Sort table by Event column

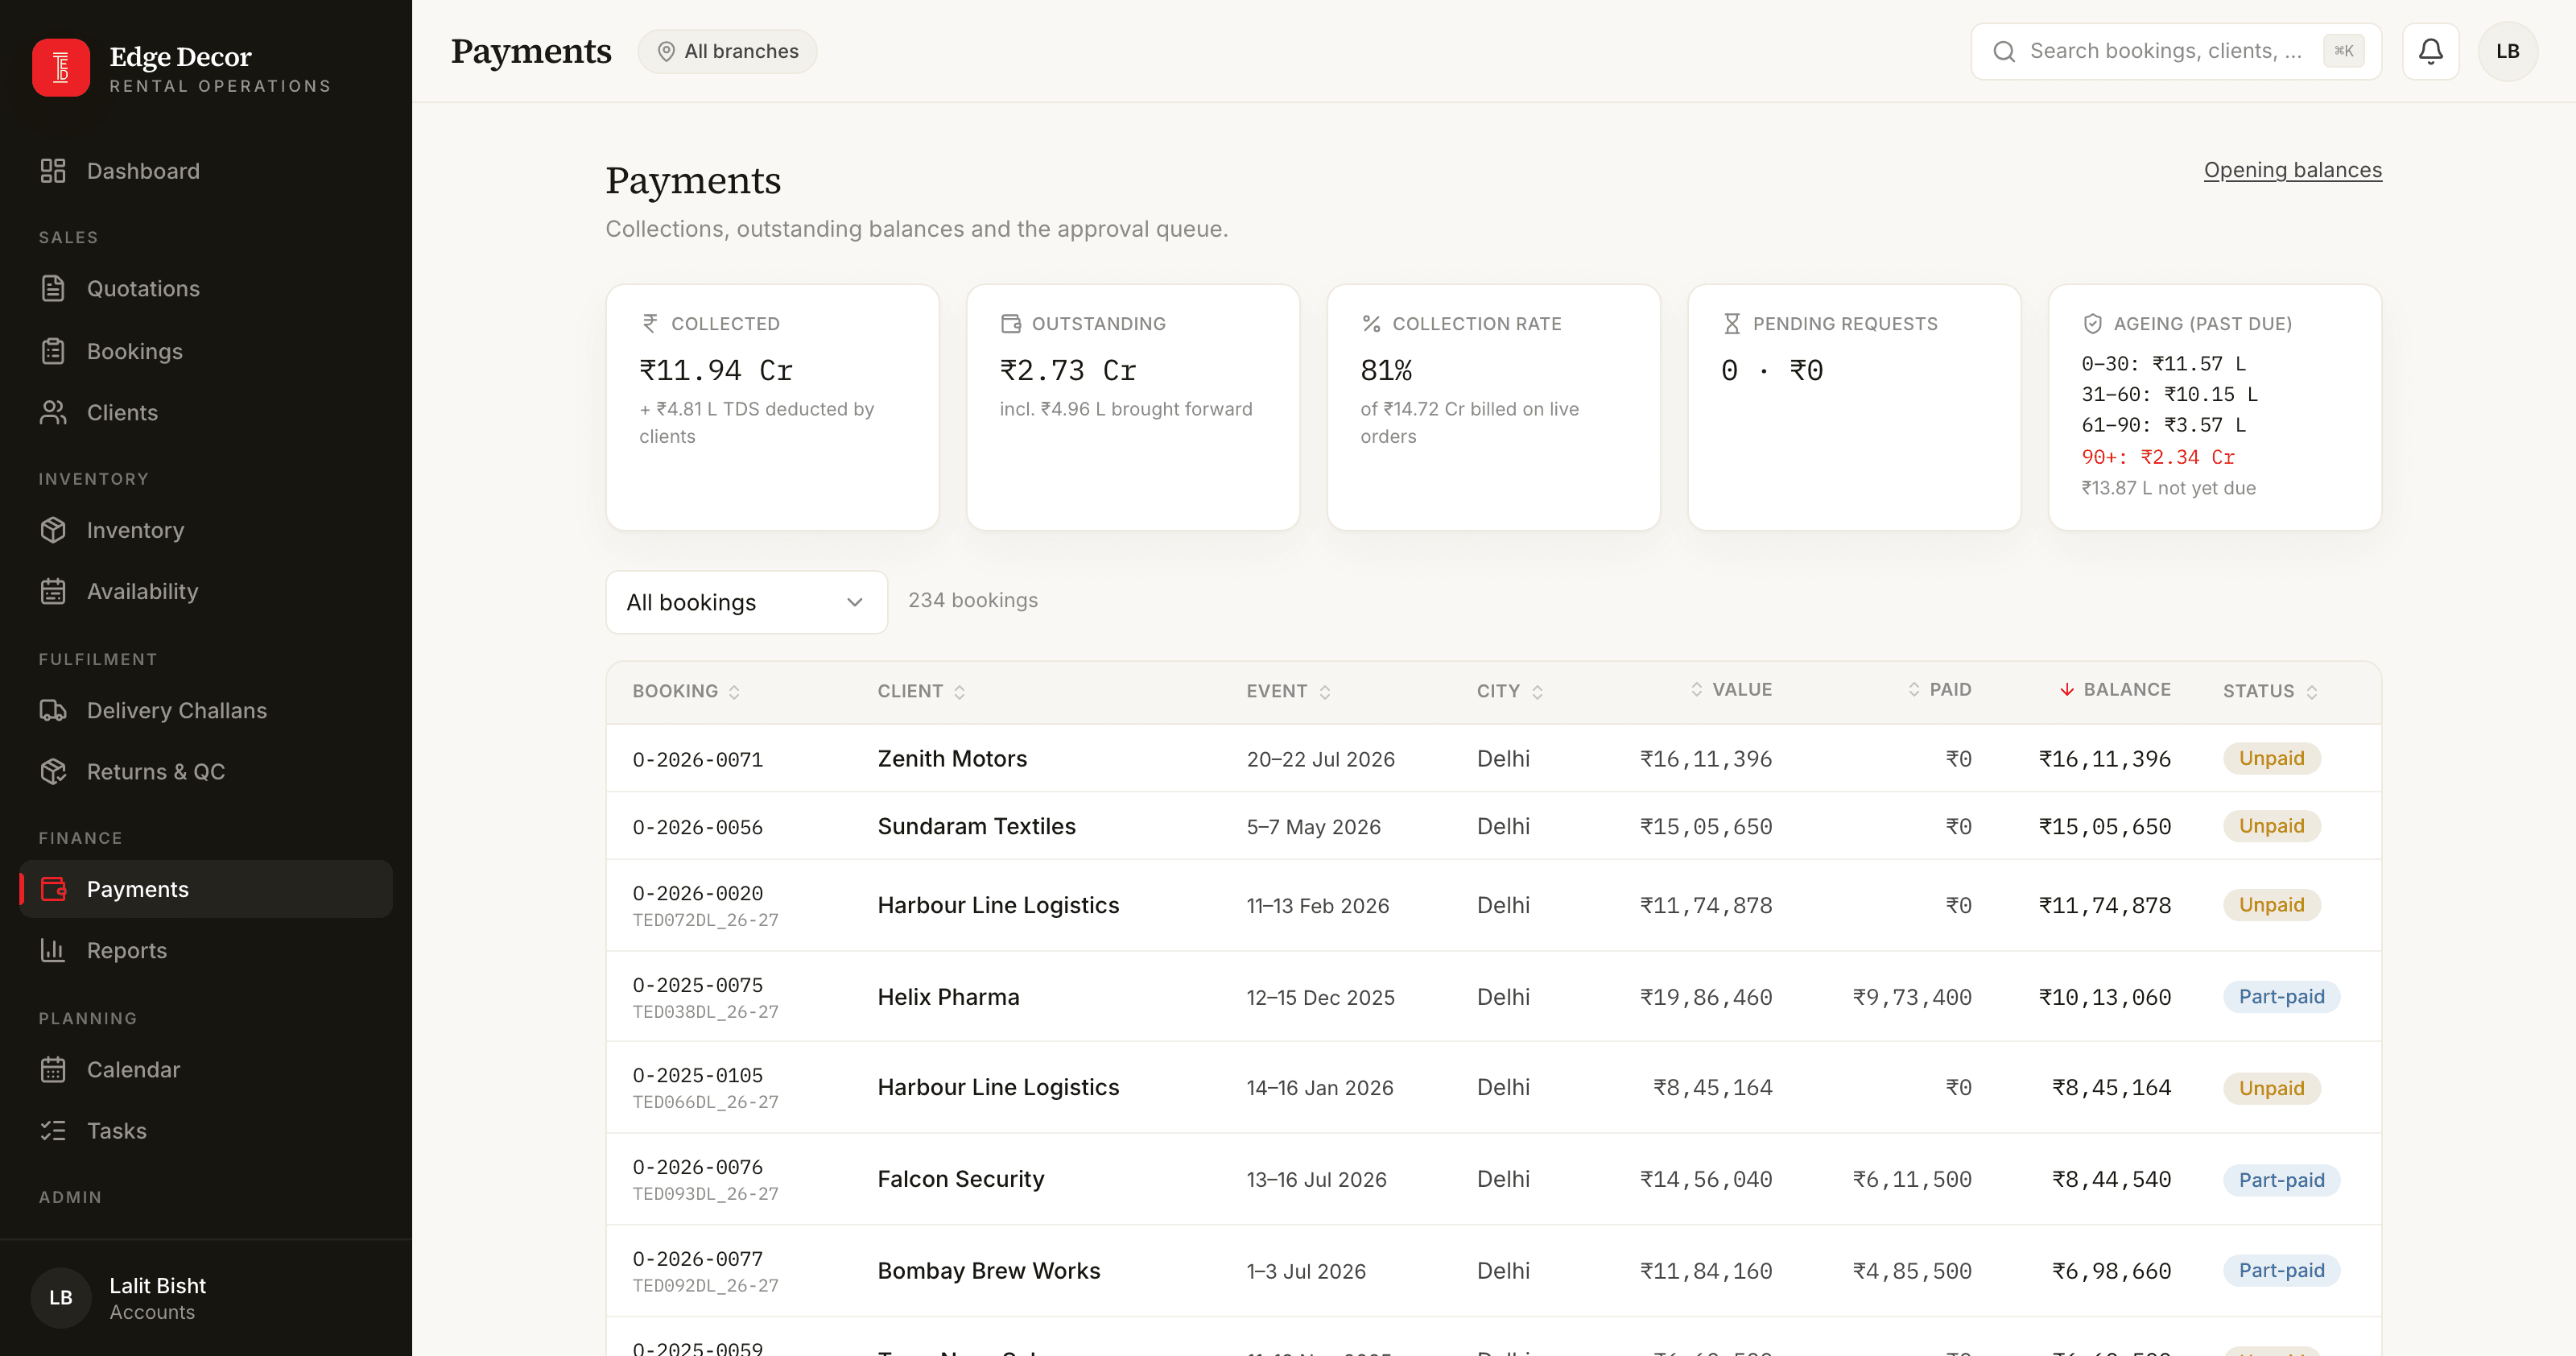(1288, 691)
